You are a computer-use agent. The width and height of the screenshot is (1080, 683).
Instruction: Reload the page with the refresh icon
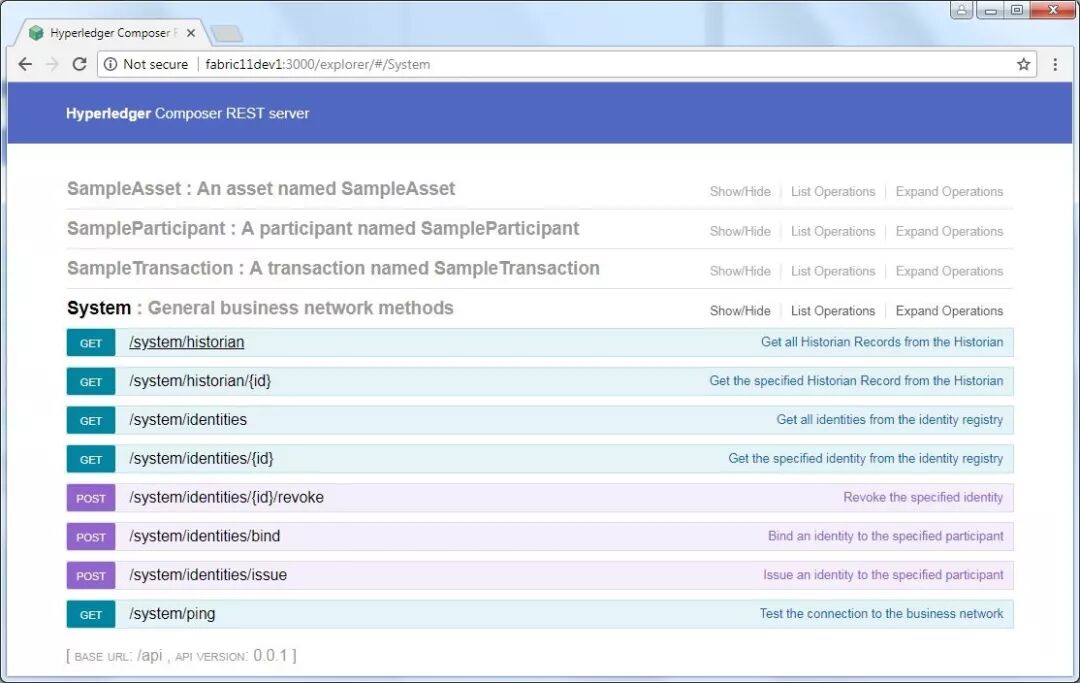click(x=79, y=64)
